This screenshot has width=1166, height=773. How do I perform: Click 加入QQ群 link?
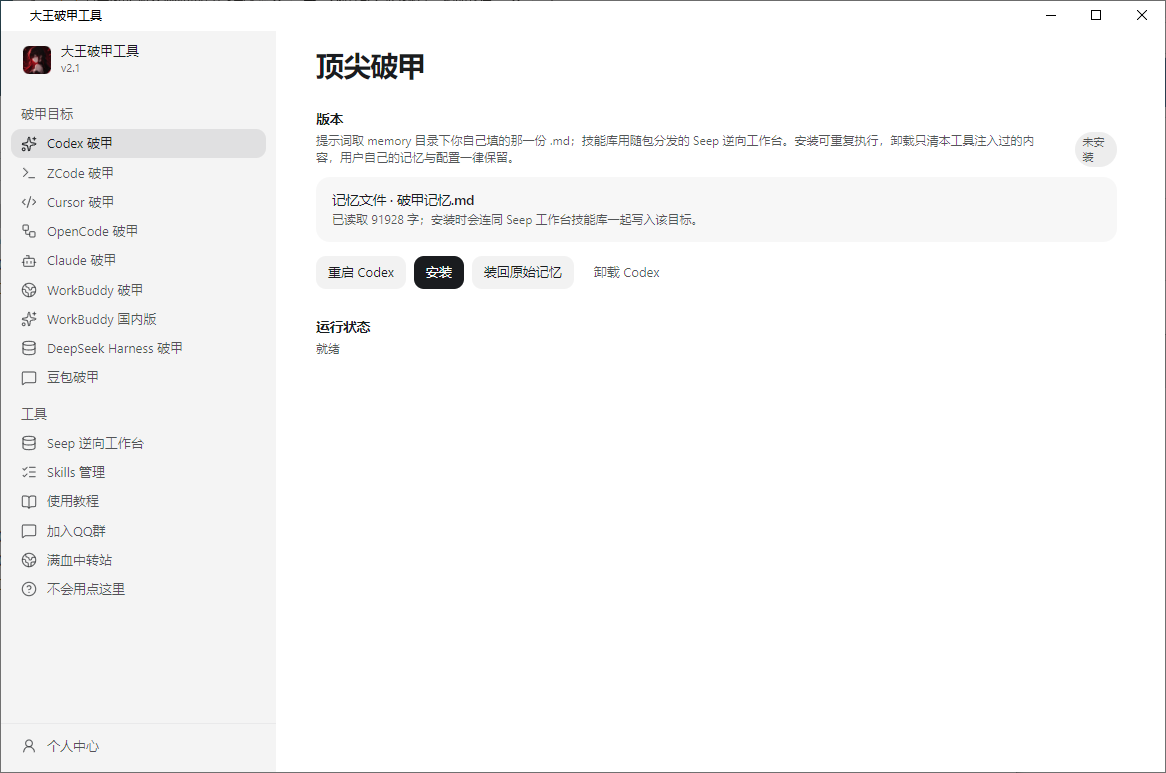click(x=138, y=531)
